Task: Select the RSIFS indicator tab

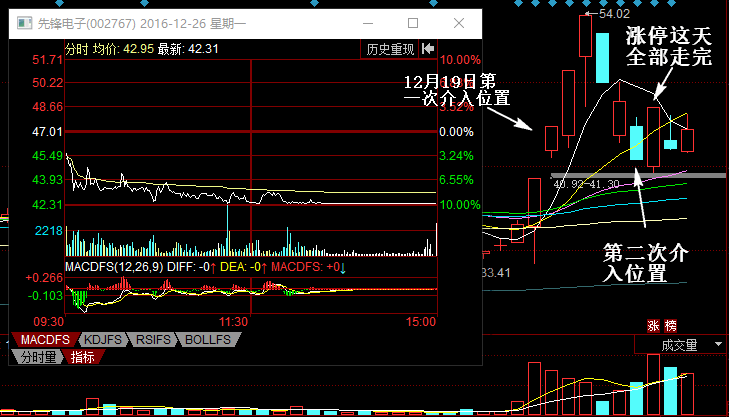Action: (154, 340)
